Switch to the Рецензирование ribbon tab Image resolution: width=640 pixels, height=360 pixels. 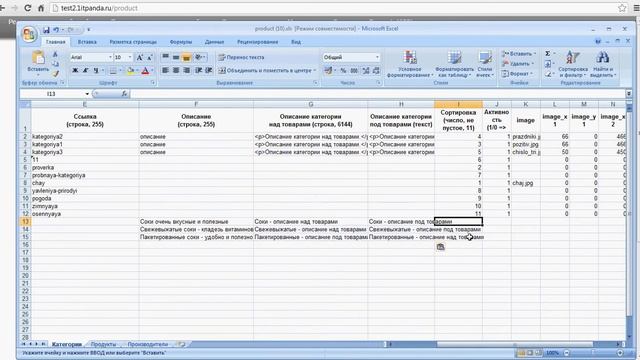pos(258,42)
